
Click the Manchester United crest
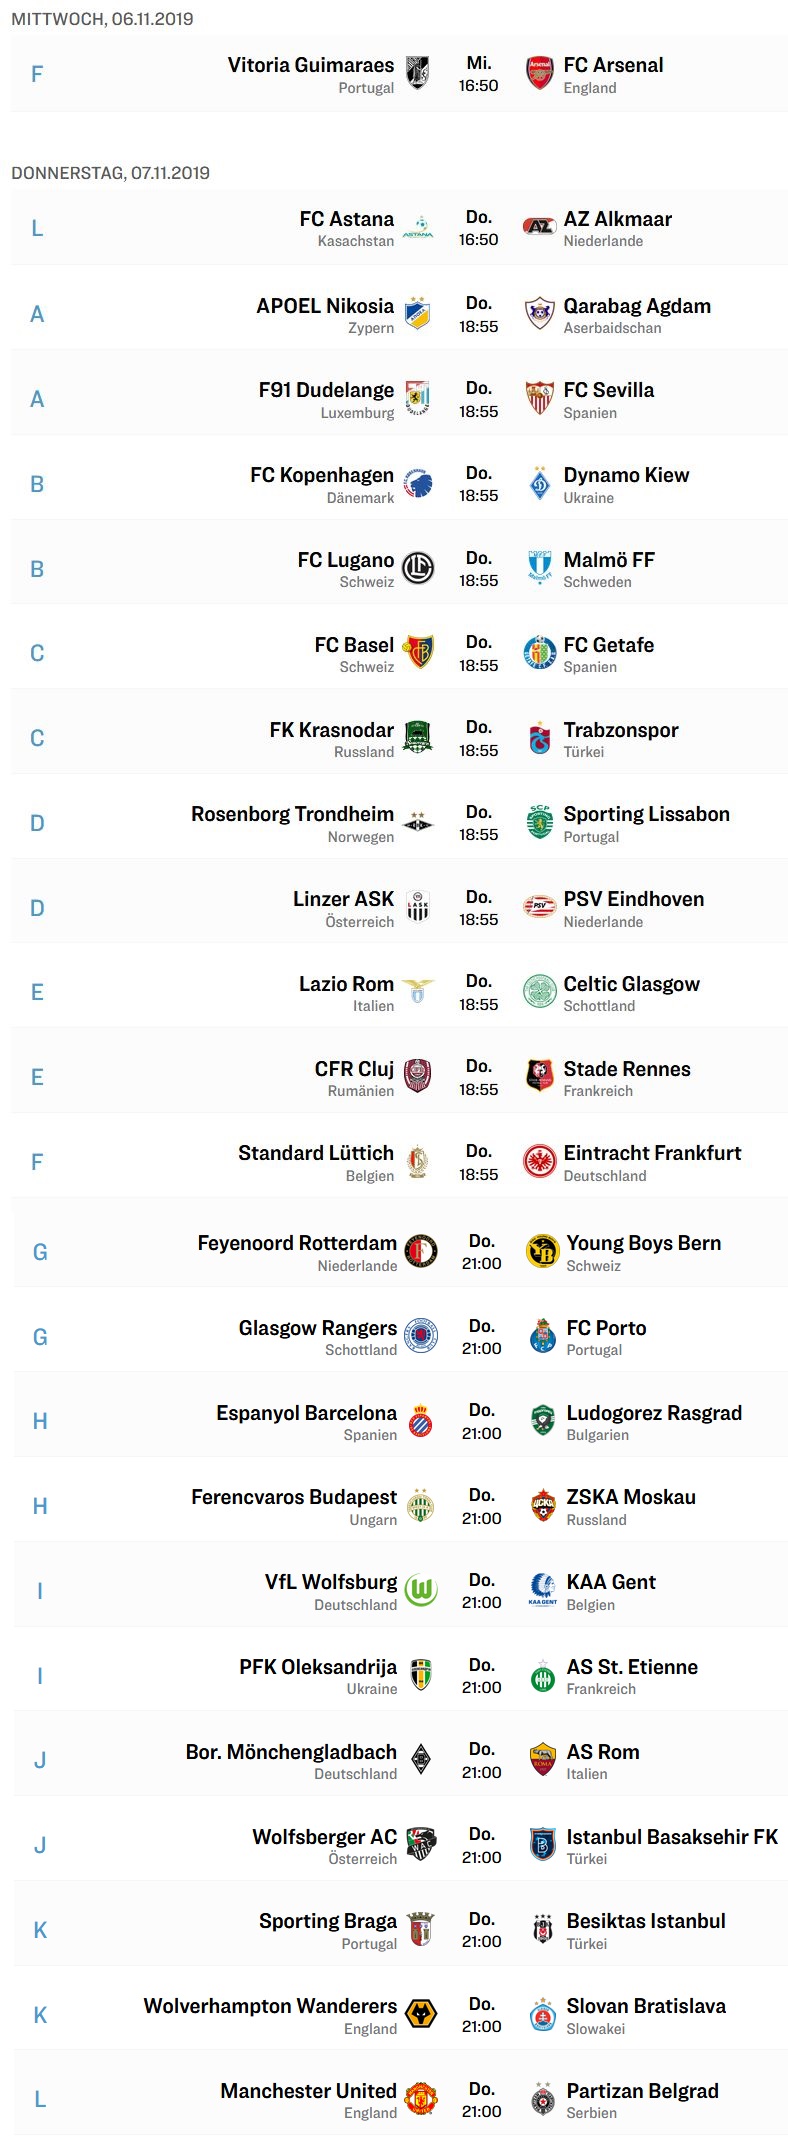421,2099
